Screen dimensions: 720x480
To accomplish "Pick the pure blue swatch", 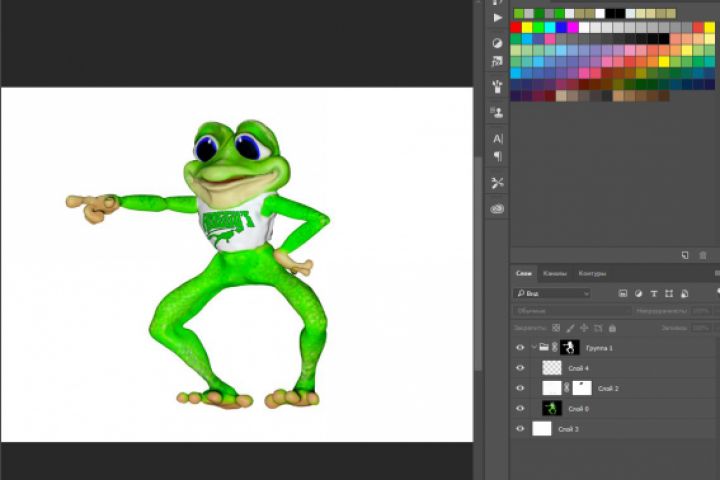I will pyautogui.click(x=561, y=28).
